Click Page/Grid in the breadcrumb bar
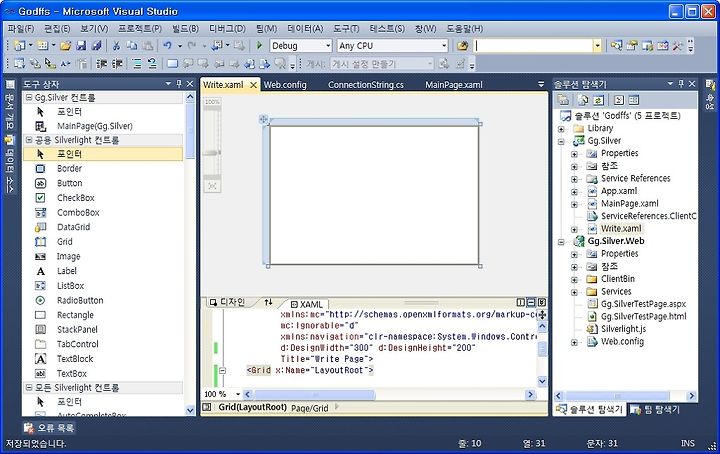Viewport: 720px width, 454px height. pyautogui.click(x=310, y=408)
